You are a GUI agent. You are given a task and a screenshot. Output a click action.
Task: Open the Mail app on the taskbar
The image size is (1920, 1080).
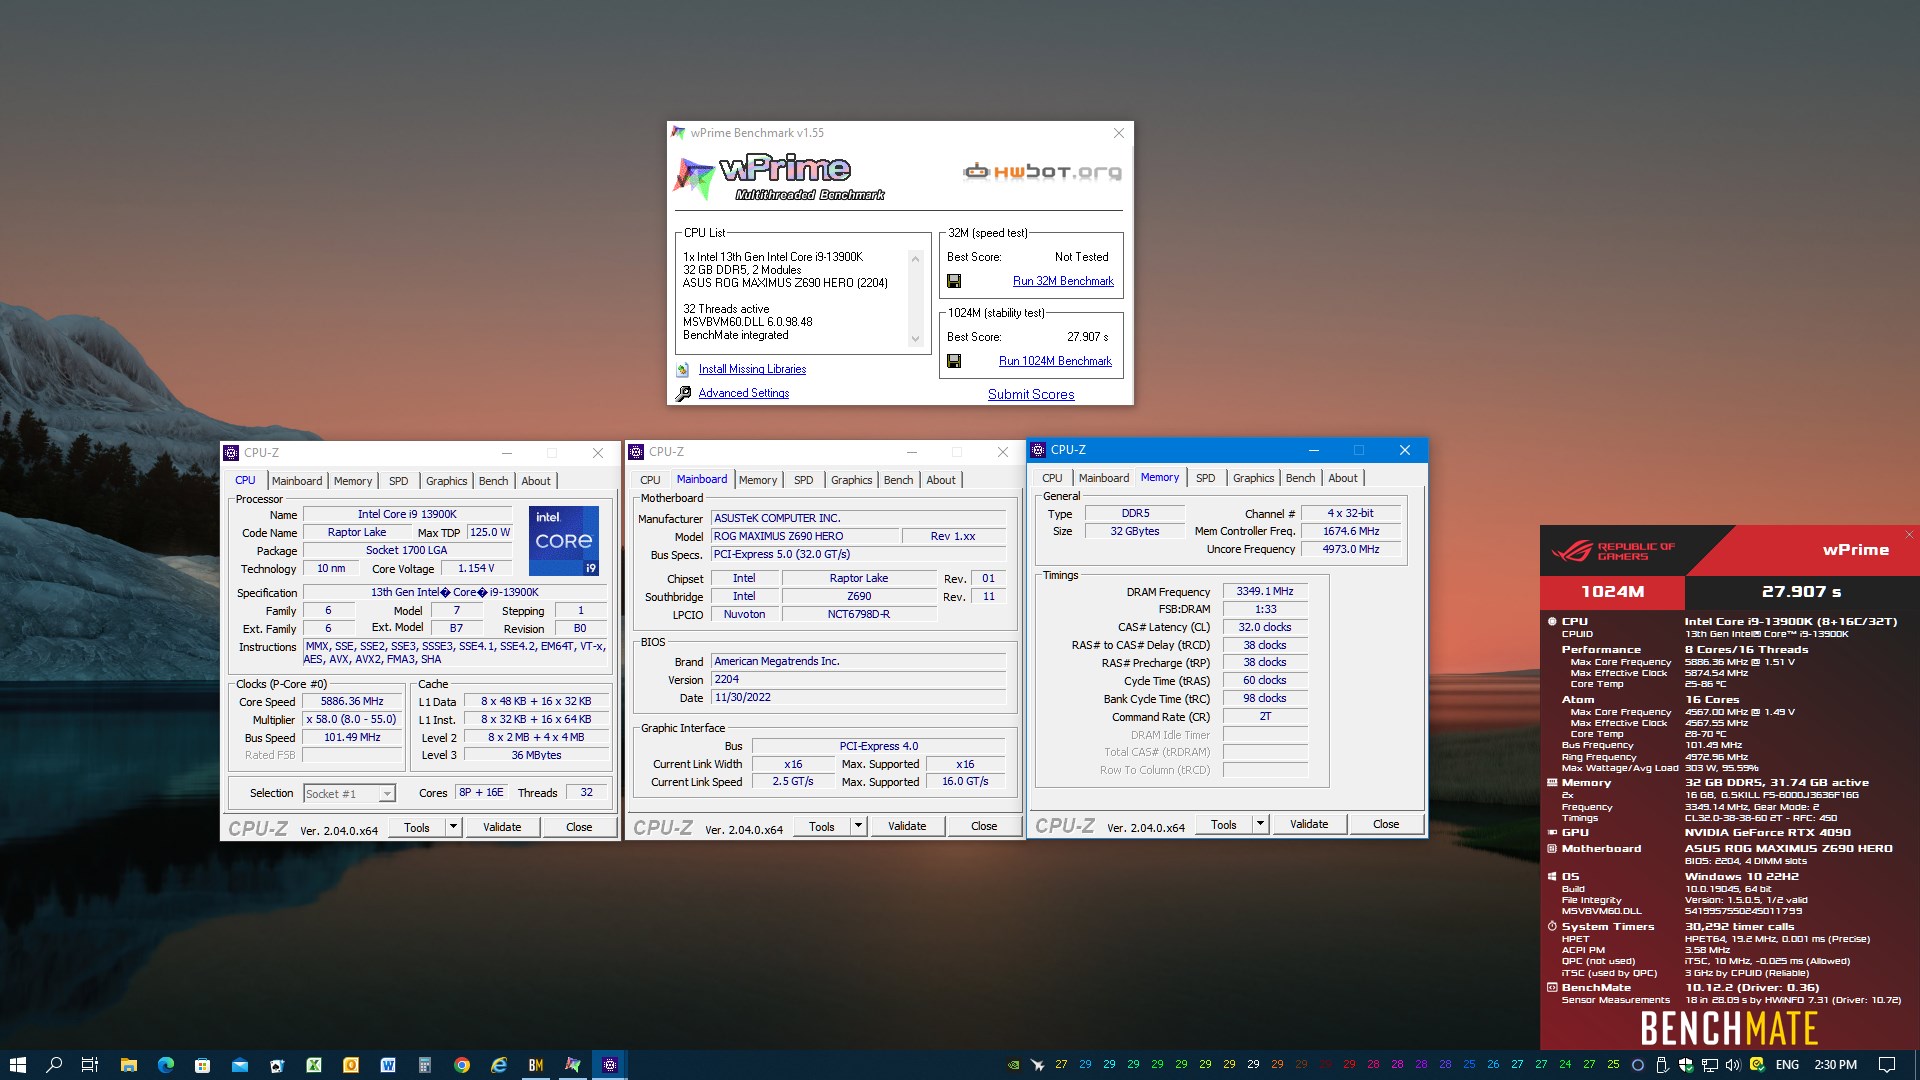(x=239, y=1065)
